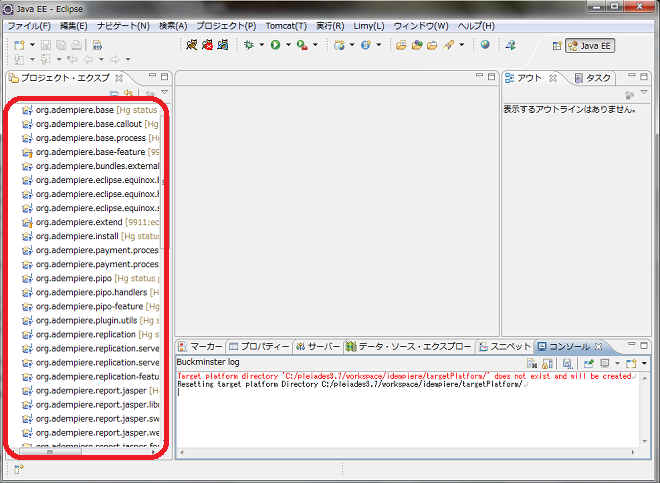Start Tomcat with the cat icon
Screen dimensions: 660x483
click(x=192, y=45)
